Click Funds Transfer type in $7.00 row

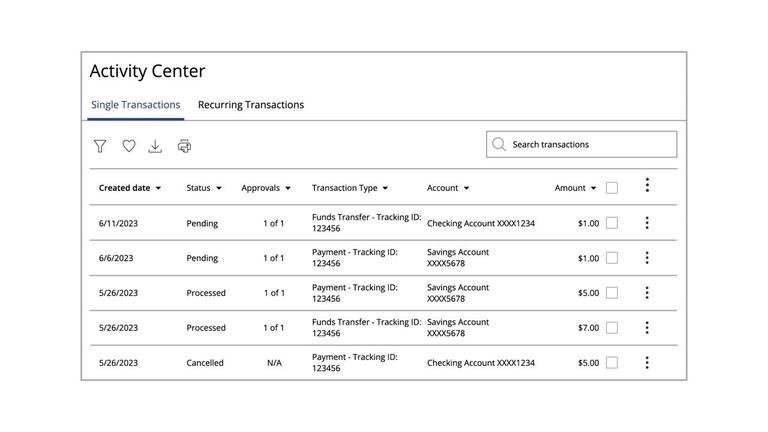366,328
